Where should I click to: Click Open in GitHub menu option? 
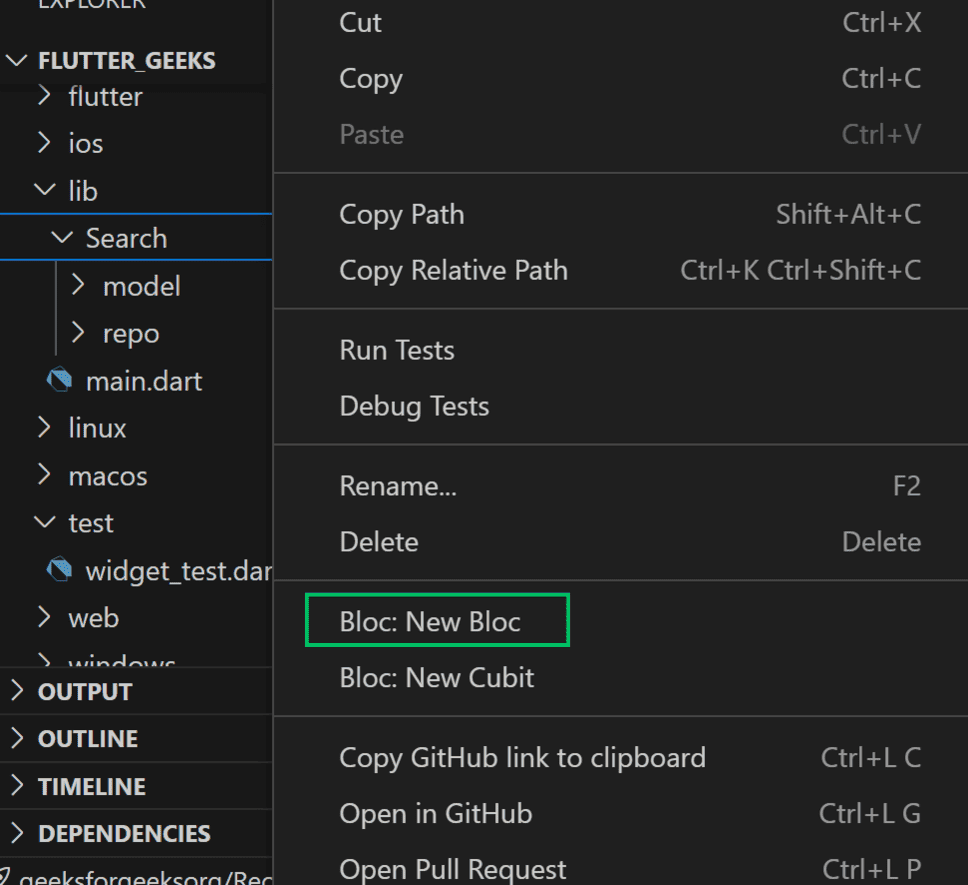435,814
